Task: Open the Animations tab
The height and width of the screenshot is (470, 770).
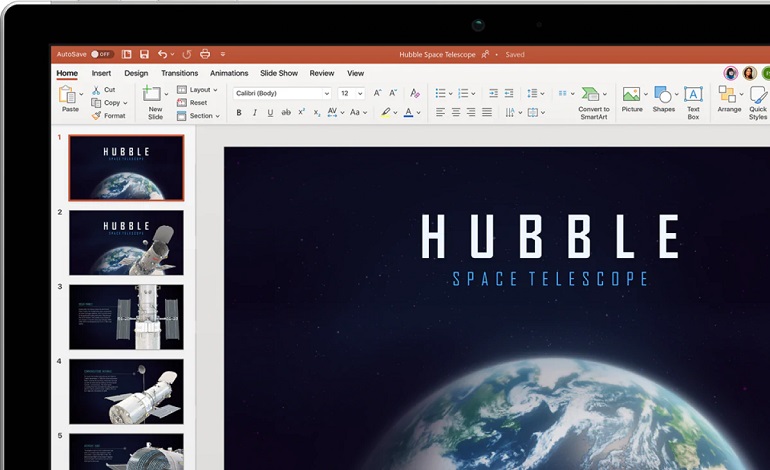Action: pos(229,73)
